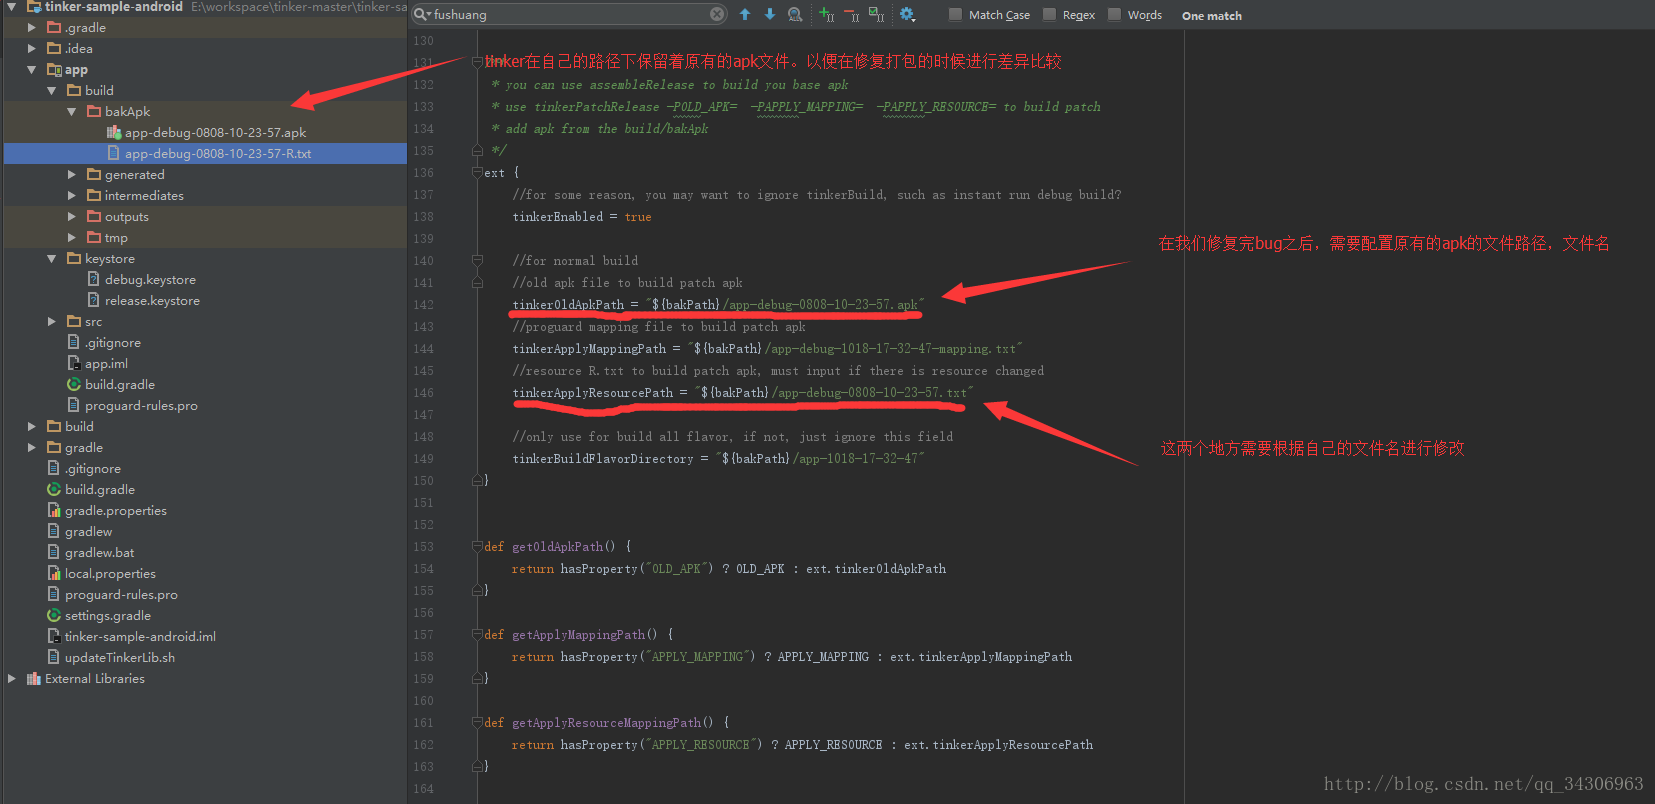Viewport: 1655px width, 804px height.
Task: Expand the tmp folder
Action: pyautogui.click(x=72, y=237)
